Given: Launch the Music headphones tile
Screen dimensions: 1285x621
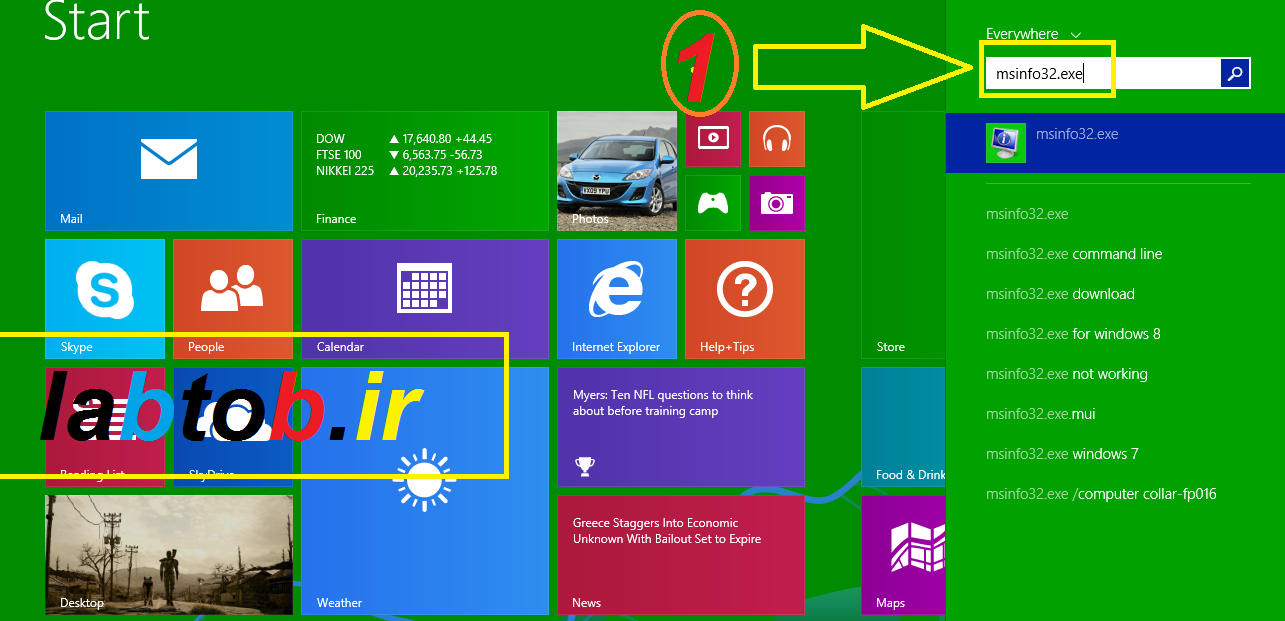Looking at the screenshot, I should pos(777,139).
